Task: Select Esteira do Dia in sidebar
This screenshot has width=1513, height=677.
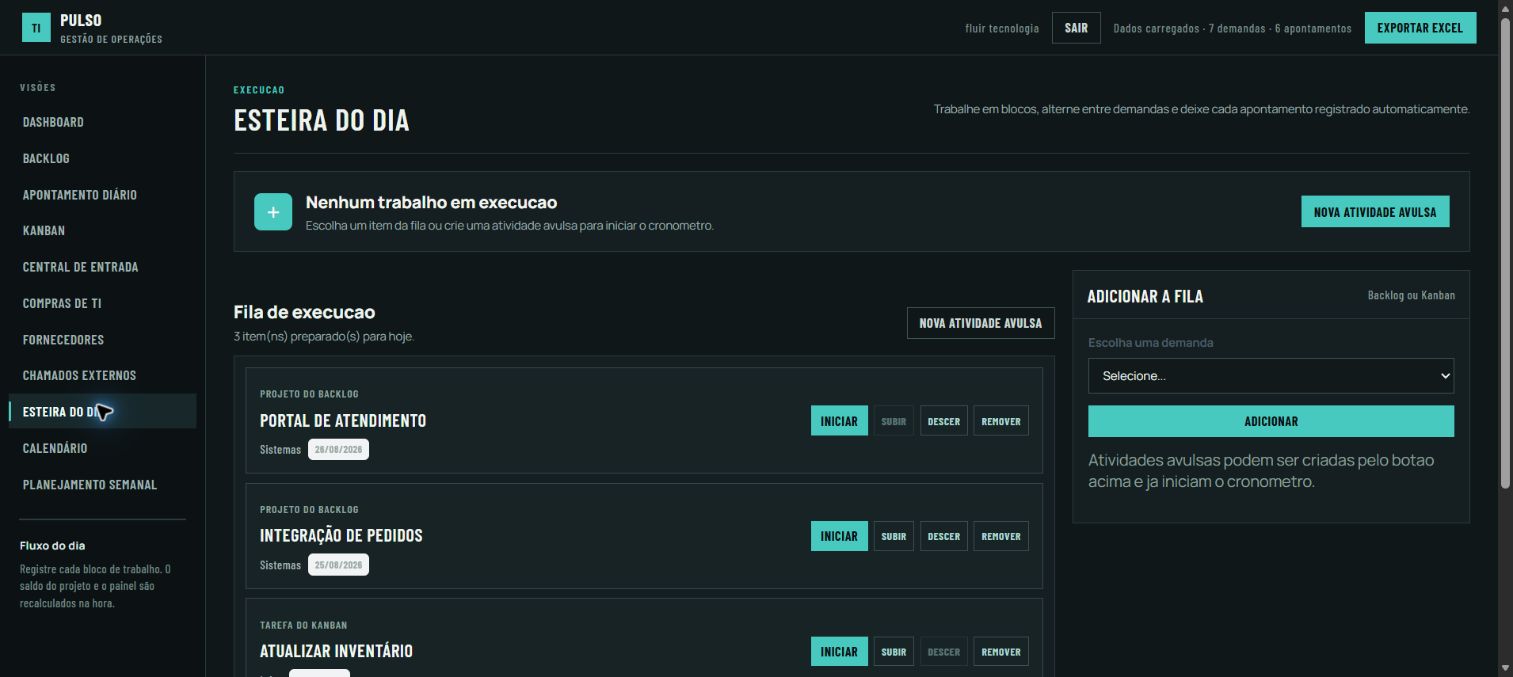Action: 103,412
